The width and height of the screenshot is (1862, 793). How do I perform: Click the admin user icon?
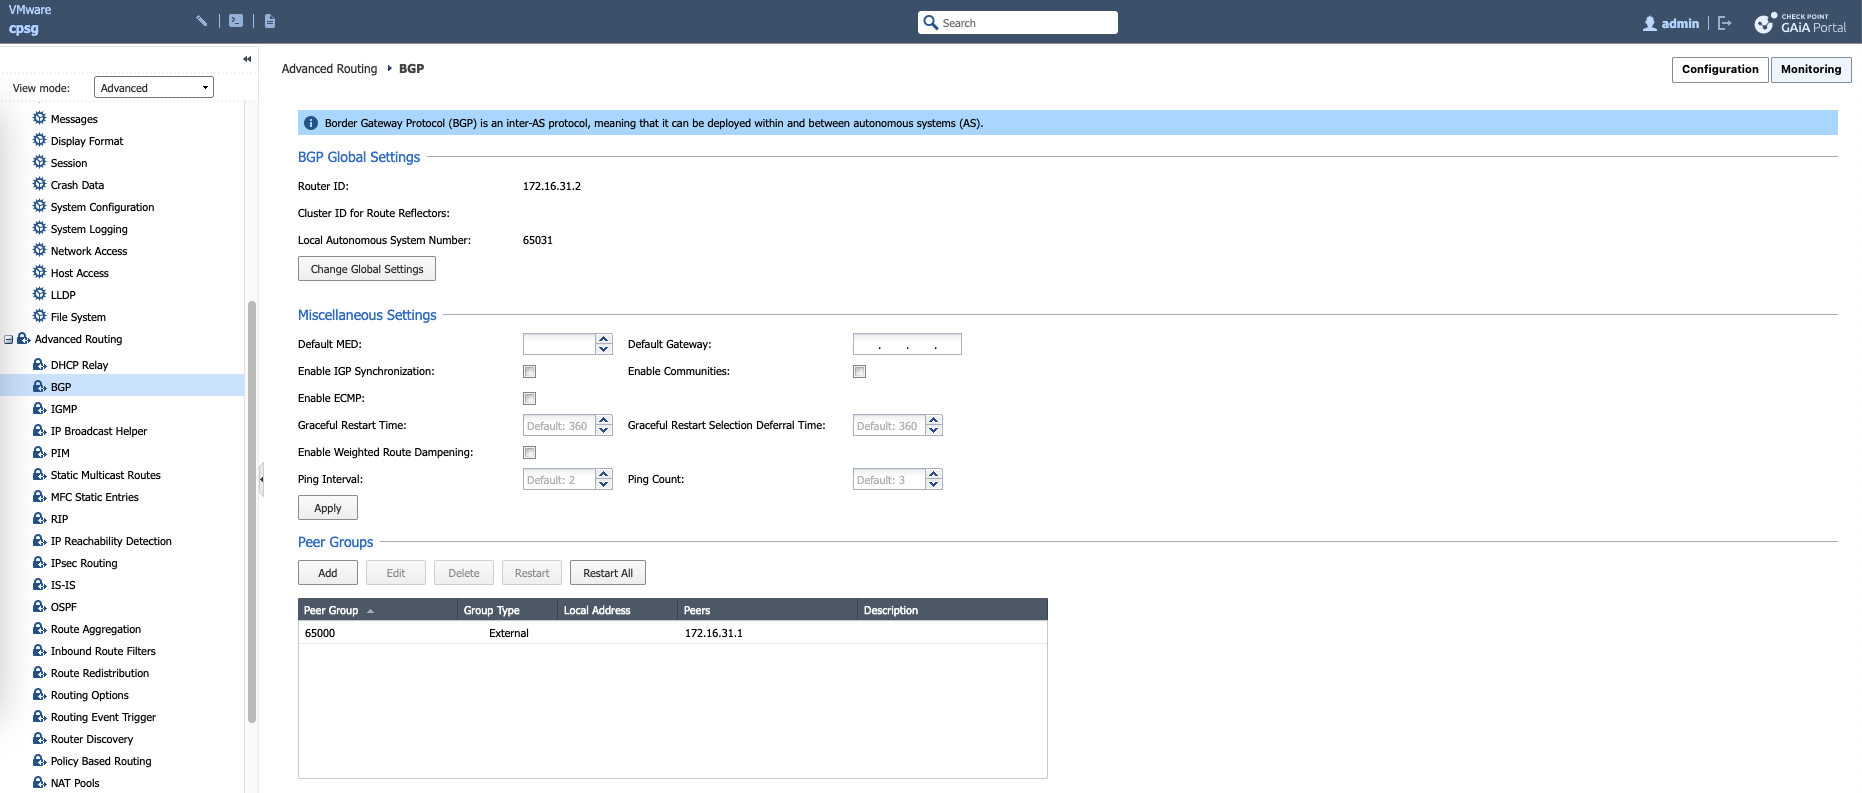[1649, 23]
